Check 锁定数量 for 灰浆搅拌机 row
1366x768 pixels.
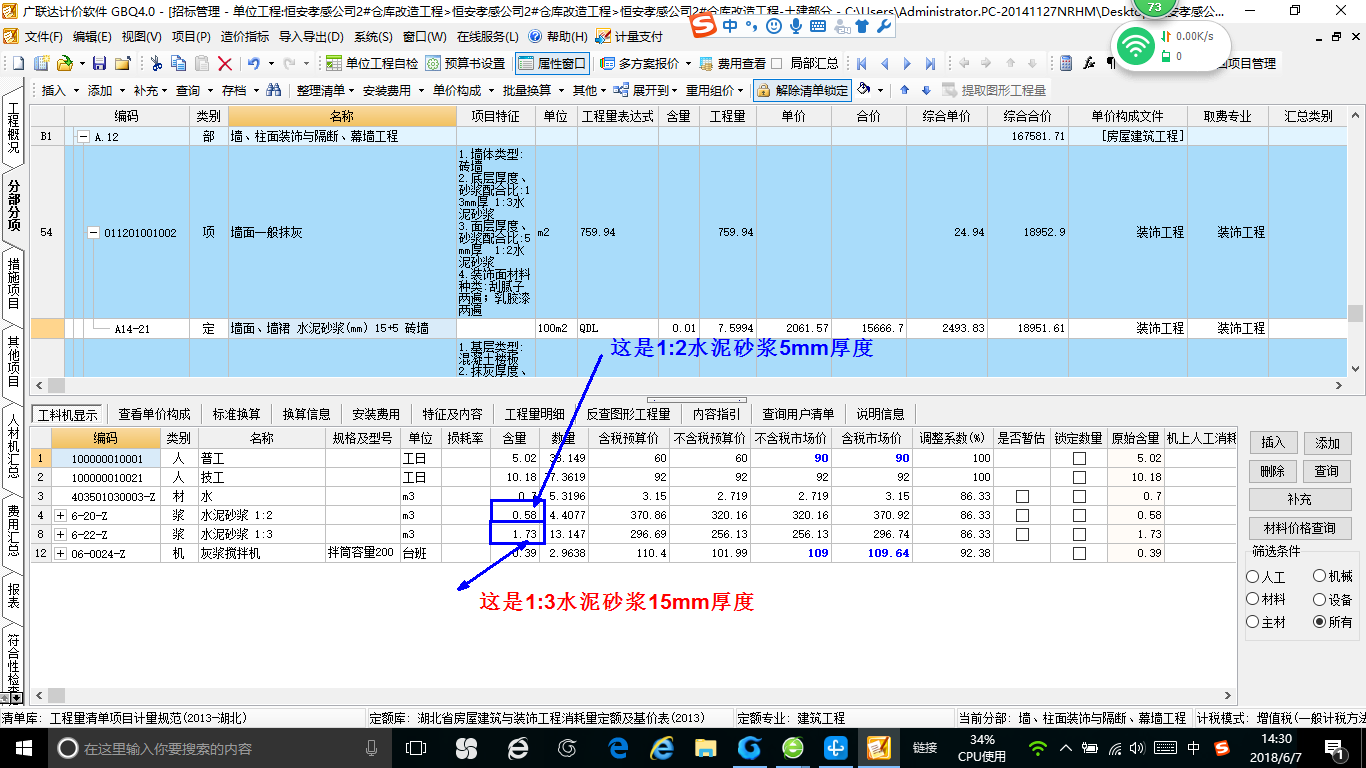pos(1079,553)
